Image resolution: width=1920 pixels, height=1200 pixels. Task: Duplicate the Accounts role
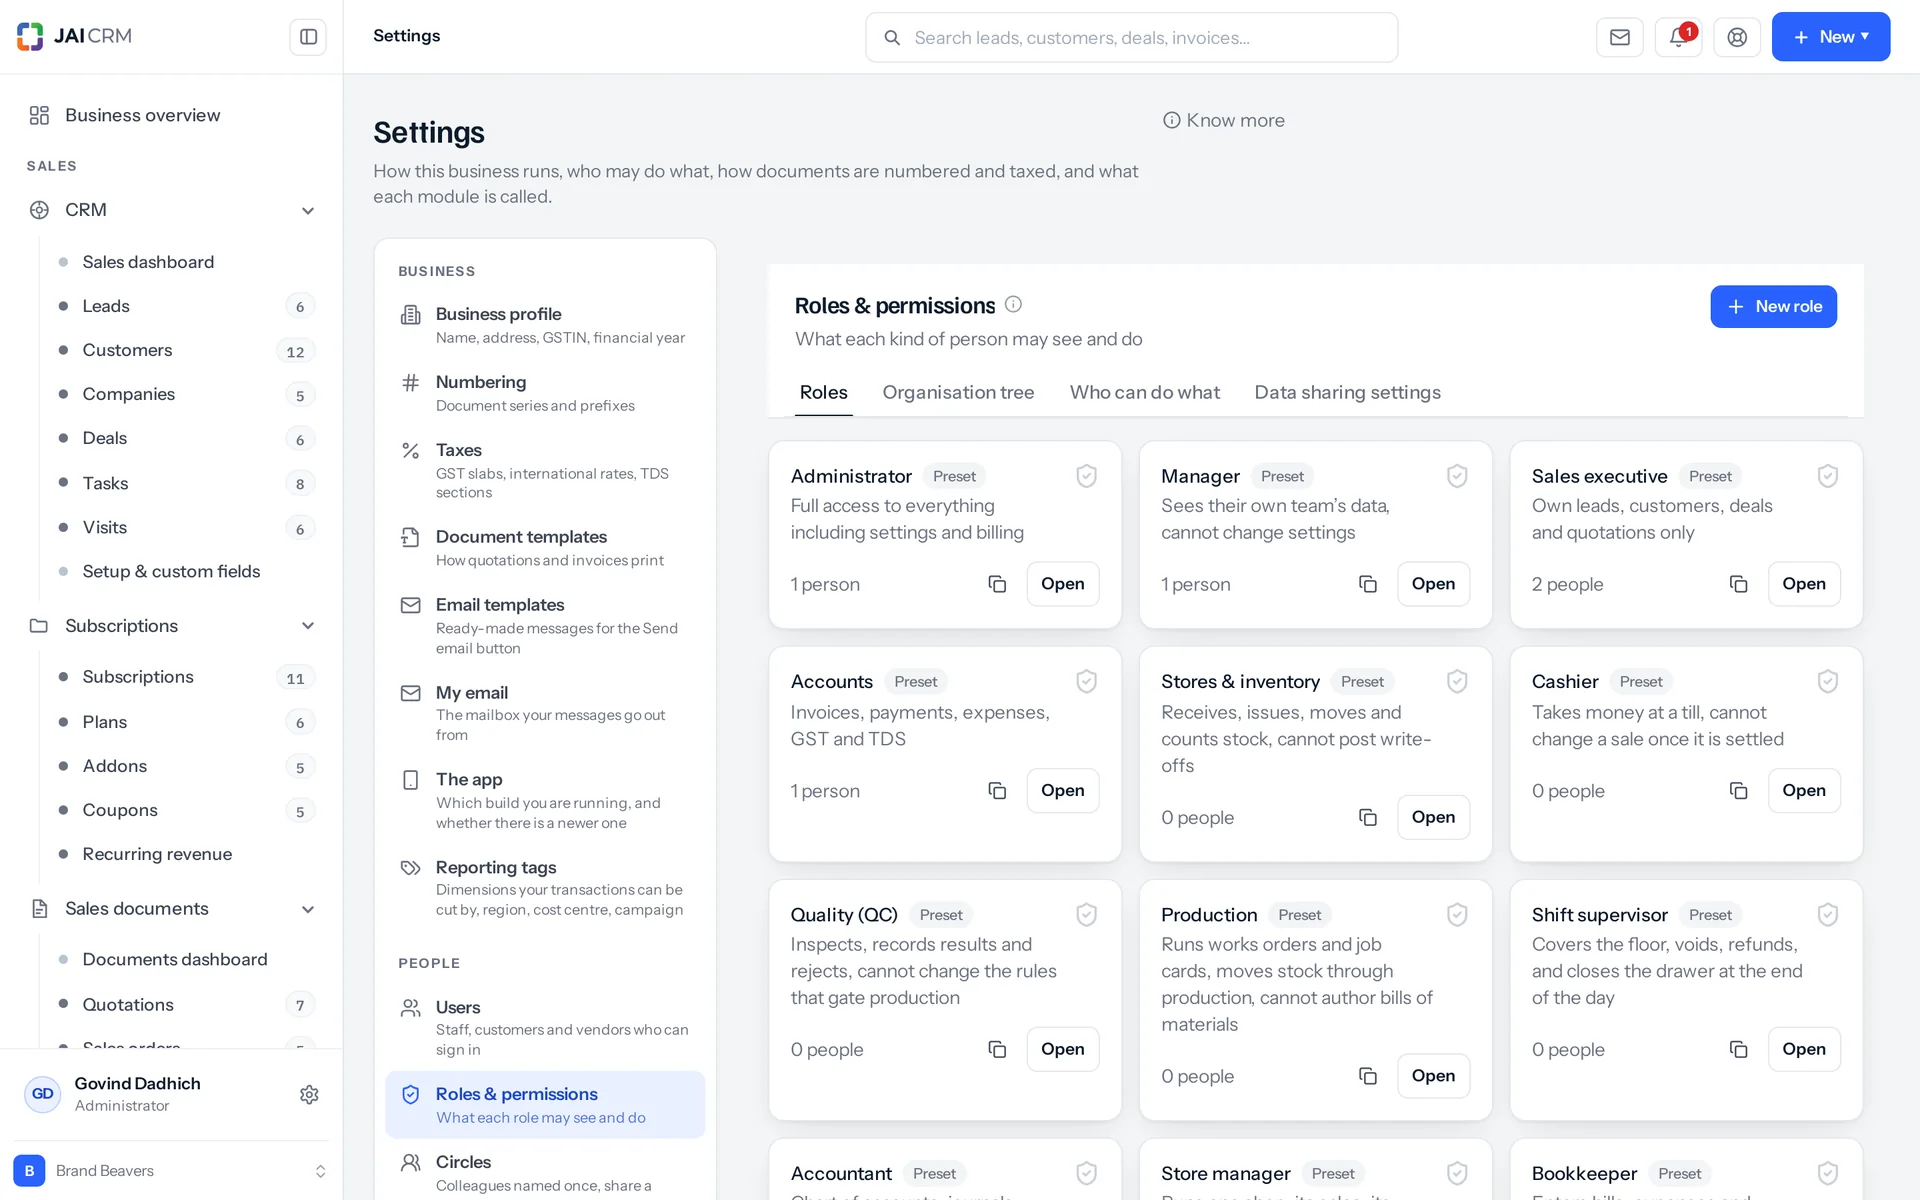997,791
